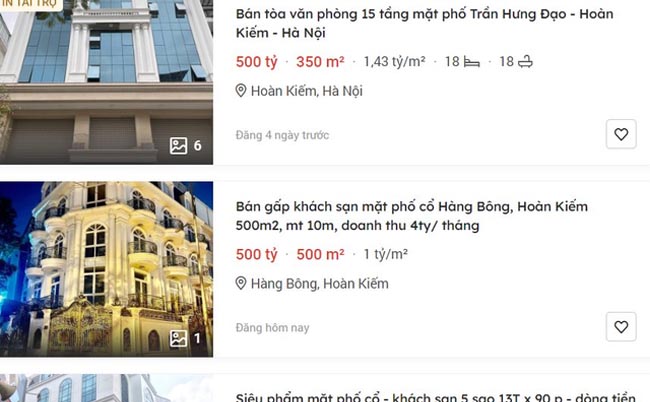Click the 1,43 tỷ/m² unit price
The height and width of the screenshot is (402, 650).
[395, 62]
